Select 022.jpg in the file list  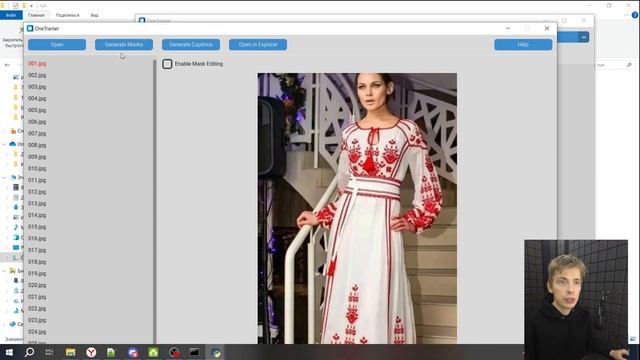(x=37, y=309)
